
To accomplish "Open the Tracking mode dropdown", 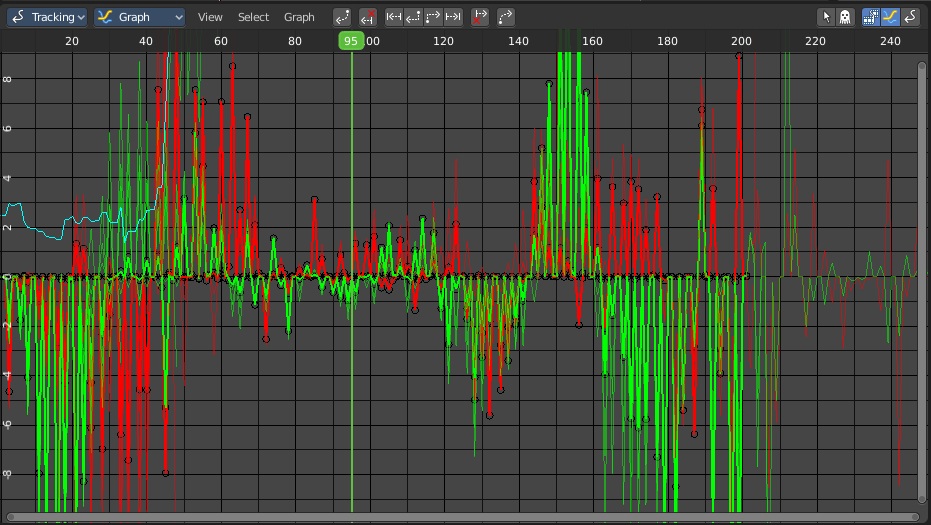I will (x=47, y=17).
